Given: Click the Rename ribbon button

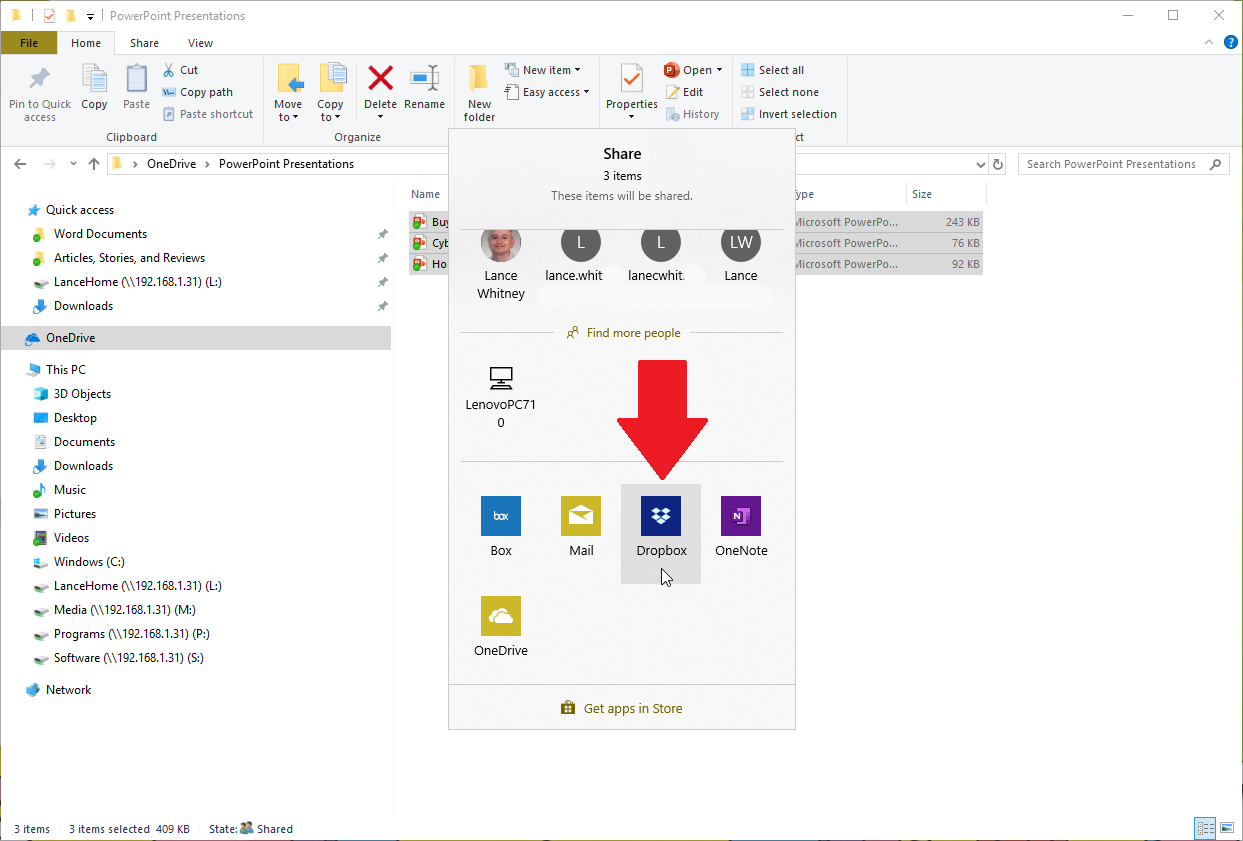Looking at the screenshot, I should point(424,88).
